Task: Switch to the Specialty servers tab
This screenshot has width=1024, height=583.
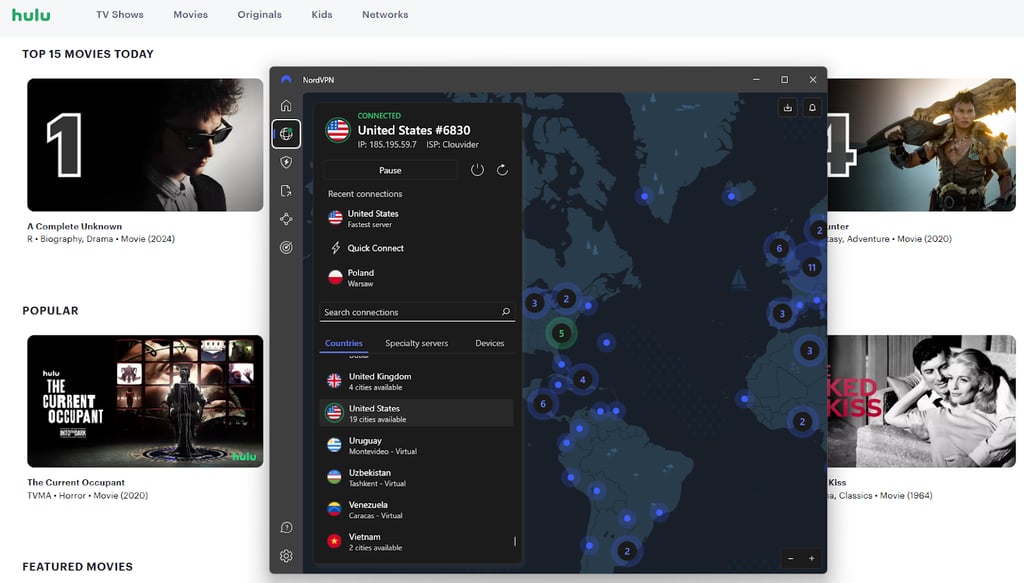Action: point(417,343)
